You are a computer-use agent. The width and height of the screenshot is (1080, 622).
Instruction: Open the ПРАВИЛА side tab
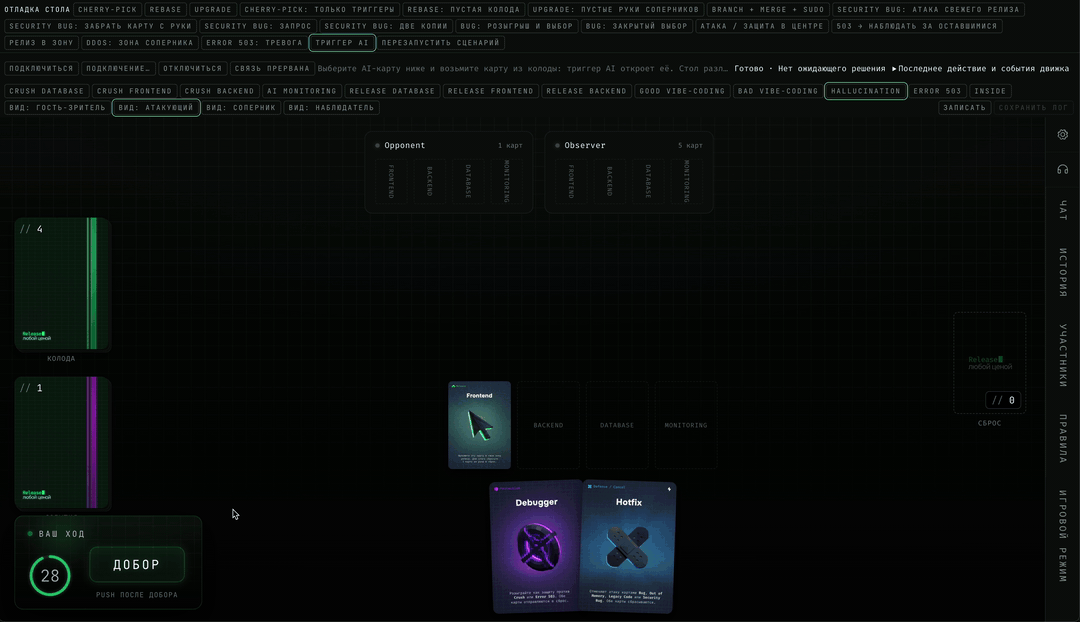pos(1063,439)
